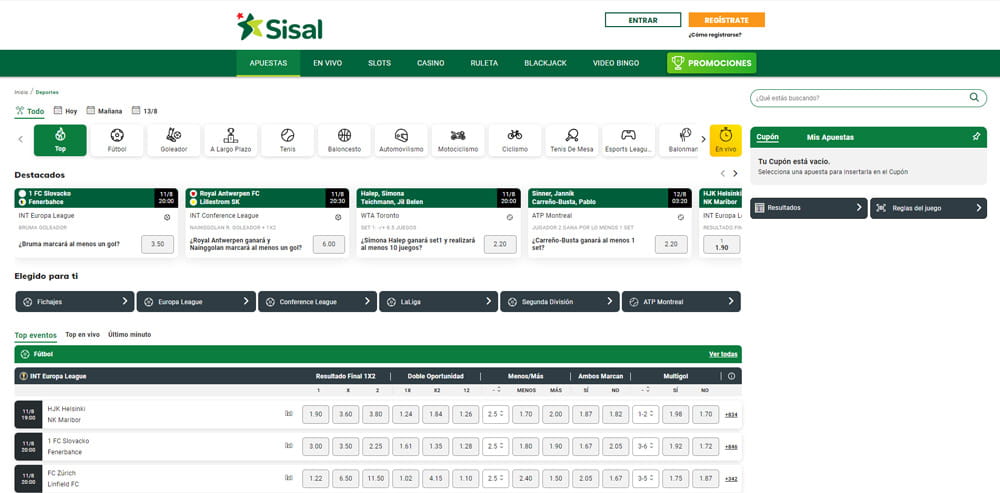Expand the LaLiga shortcut

439,302
